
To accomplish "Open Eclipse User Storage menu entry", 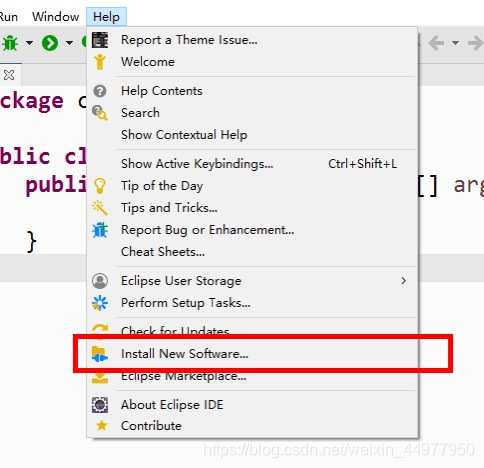I will (181, 281).
